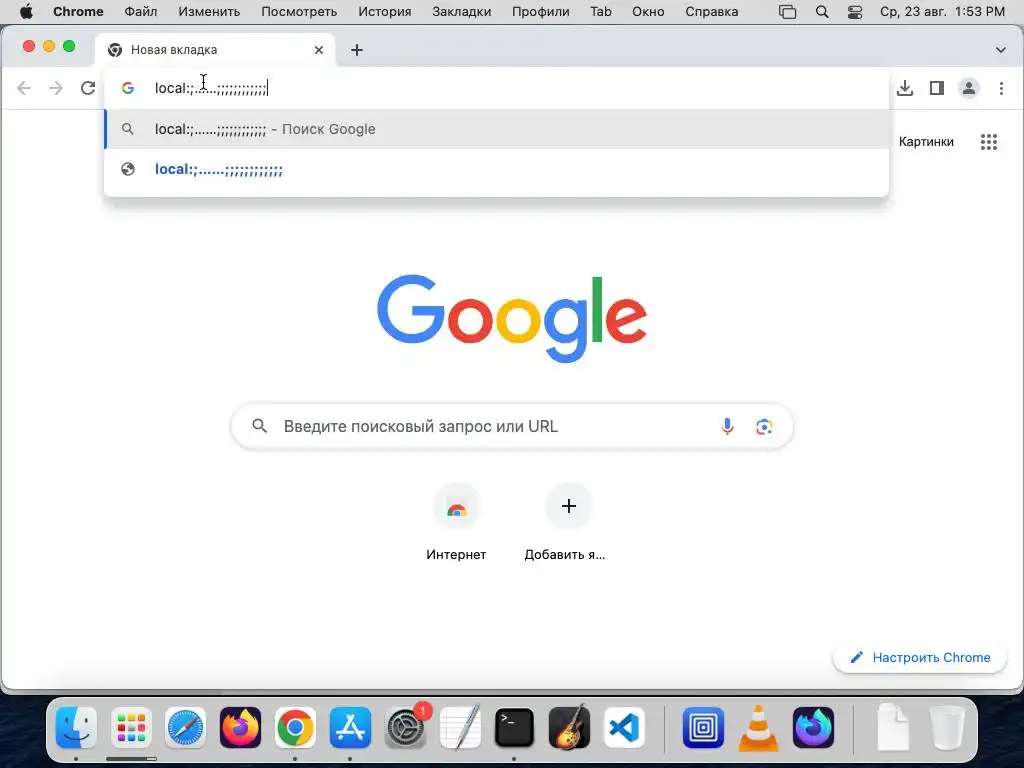Click the address bar text field

click(x=496, y=88)
